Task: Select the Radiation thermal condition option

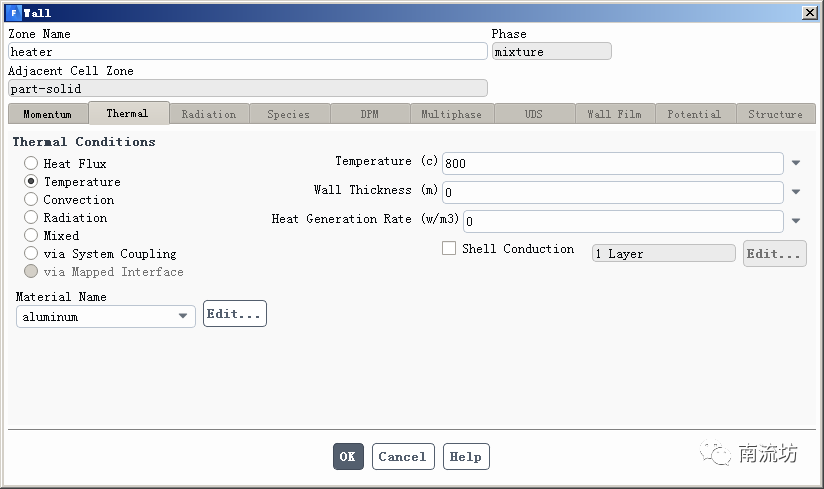Action: (x=31, y=218)
